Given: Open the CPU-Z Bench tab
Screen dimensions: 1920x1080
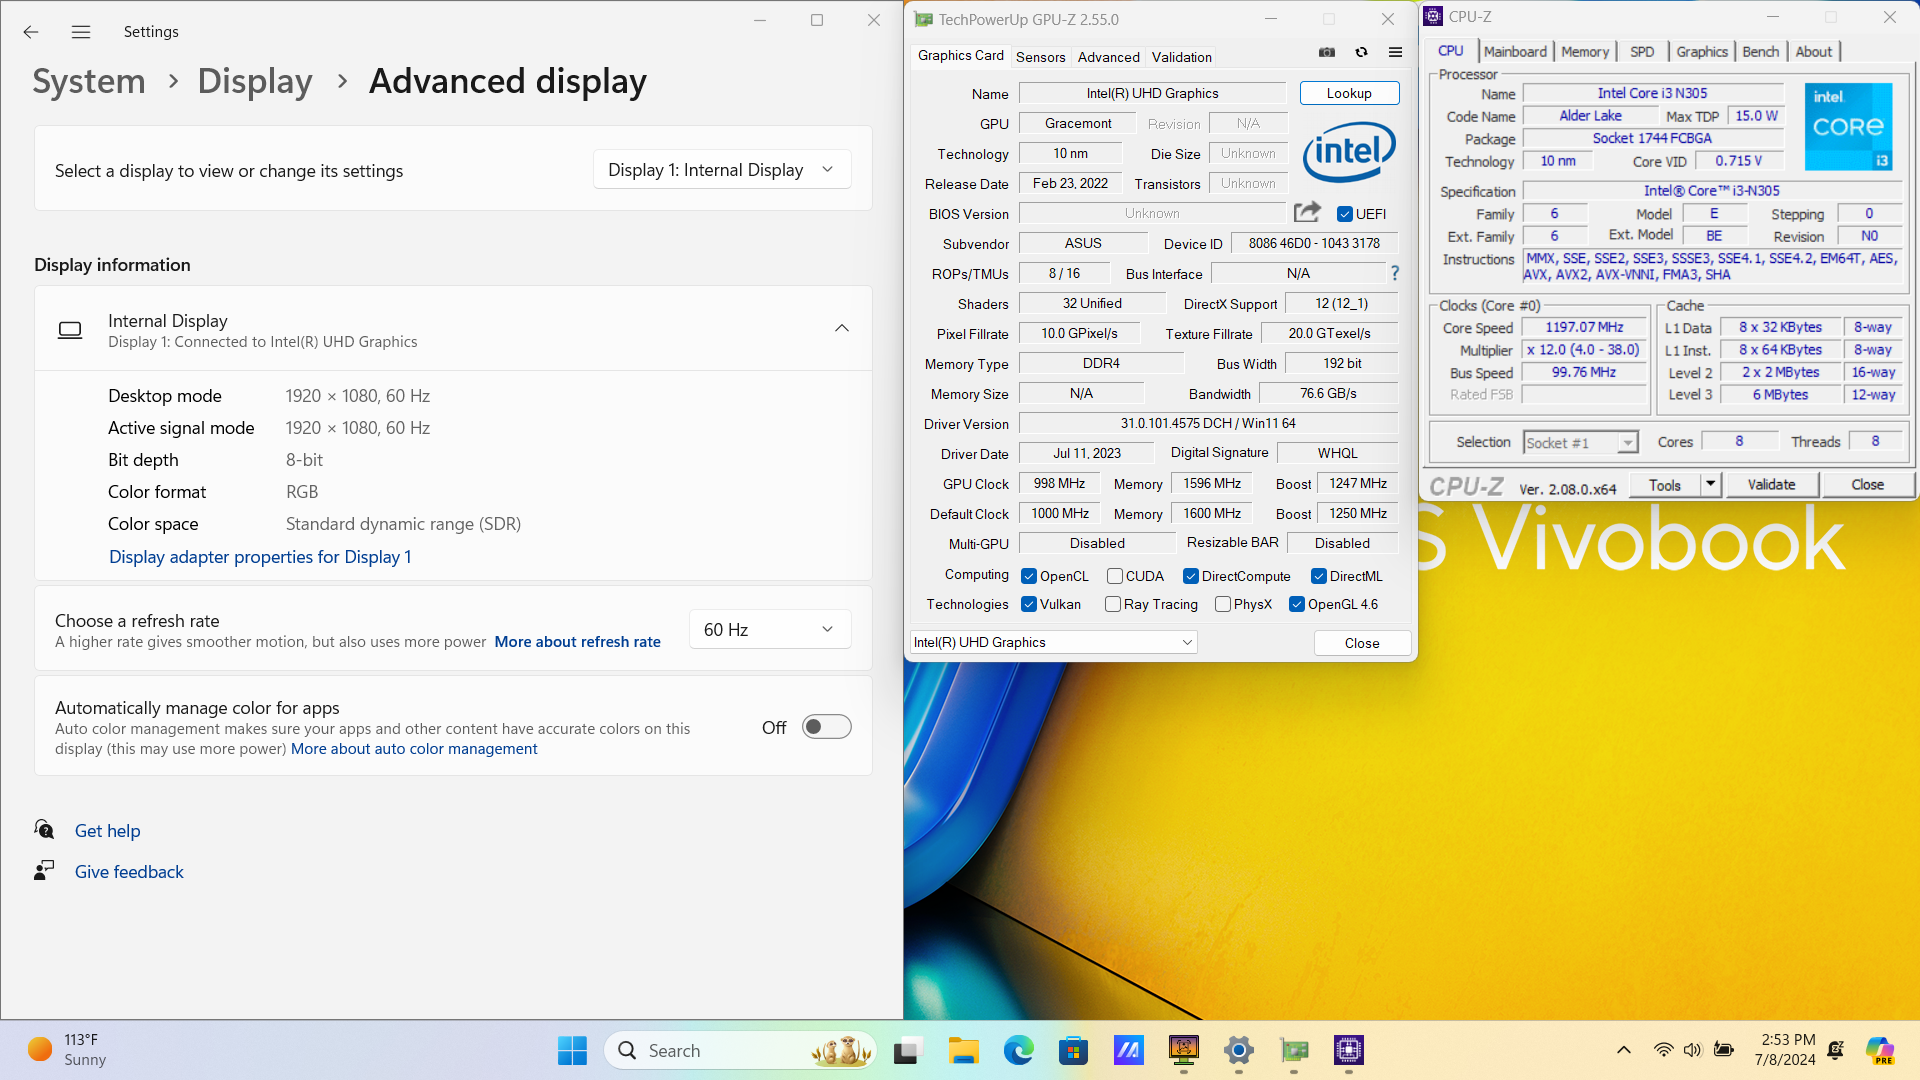Looking at the screenshot, I should (x=1761, y=51).
